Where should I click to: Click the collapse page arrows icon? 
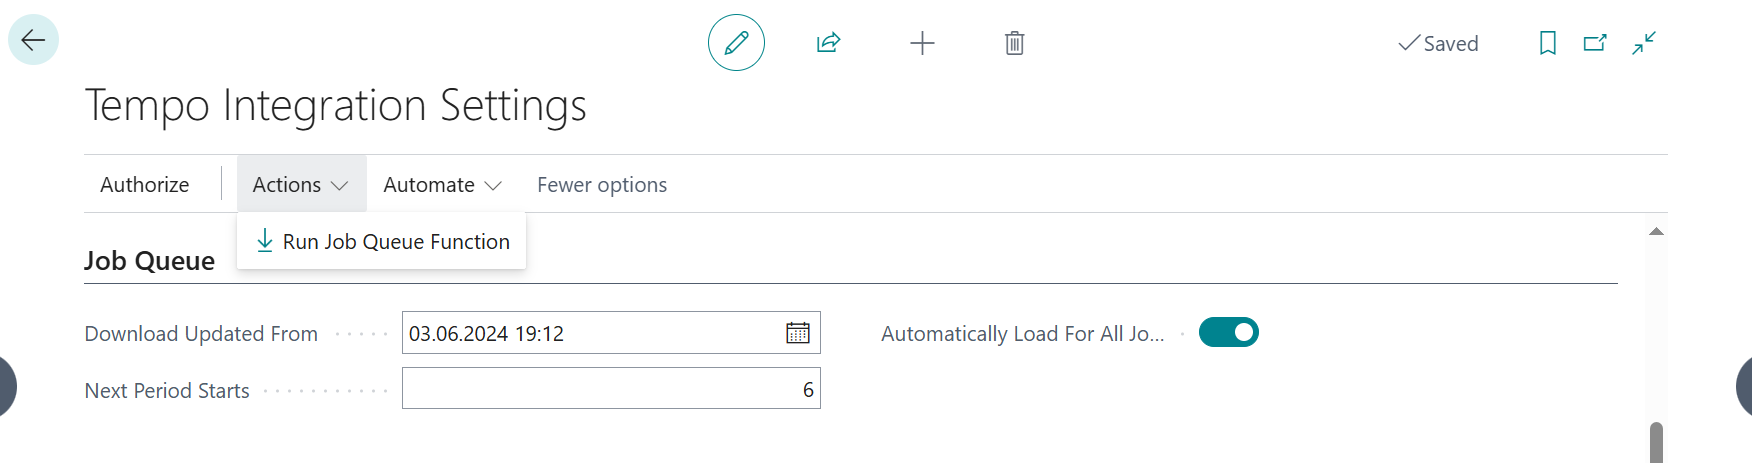pyautogui.click(x=1644, y=43)
